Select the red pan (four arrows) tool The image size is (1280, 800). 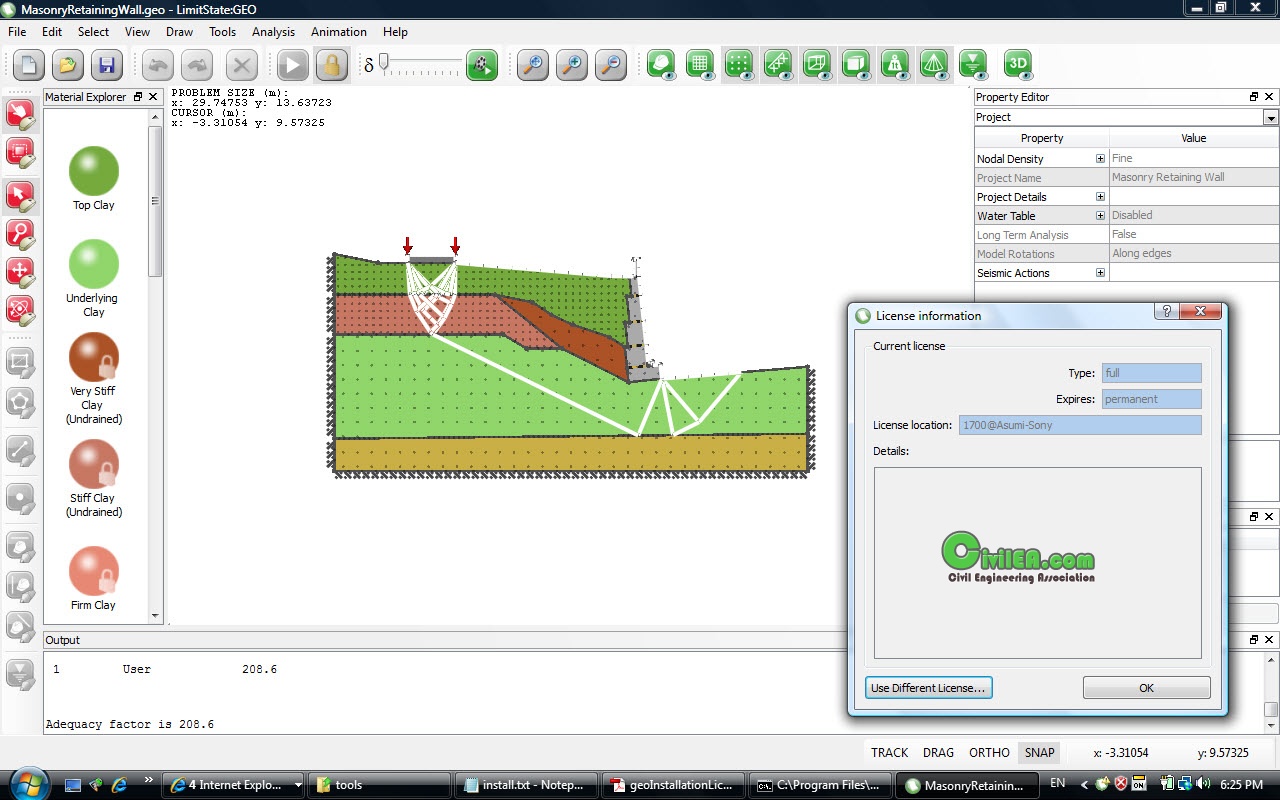point(21,273)
